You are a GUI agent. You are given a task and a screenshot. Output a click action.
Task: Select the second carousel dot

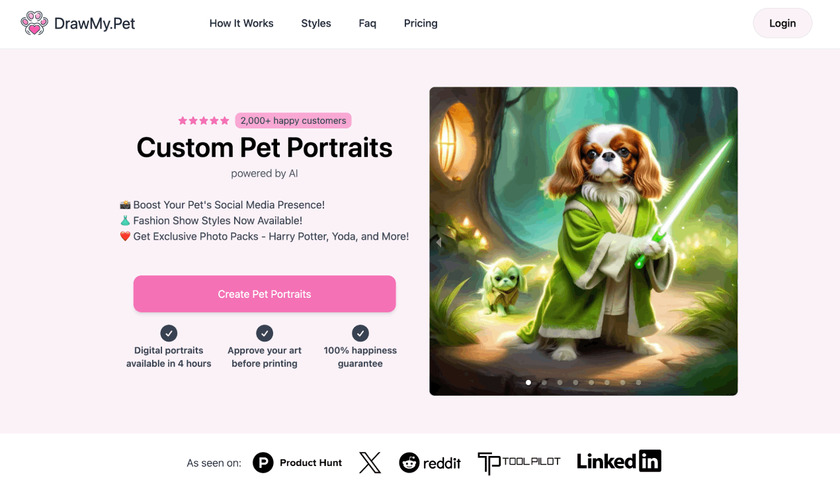(544, 382)
